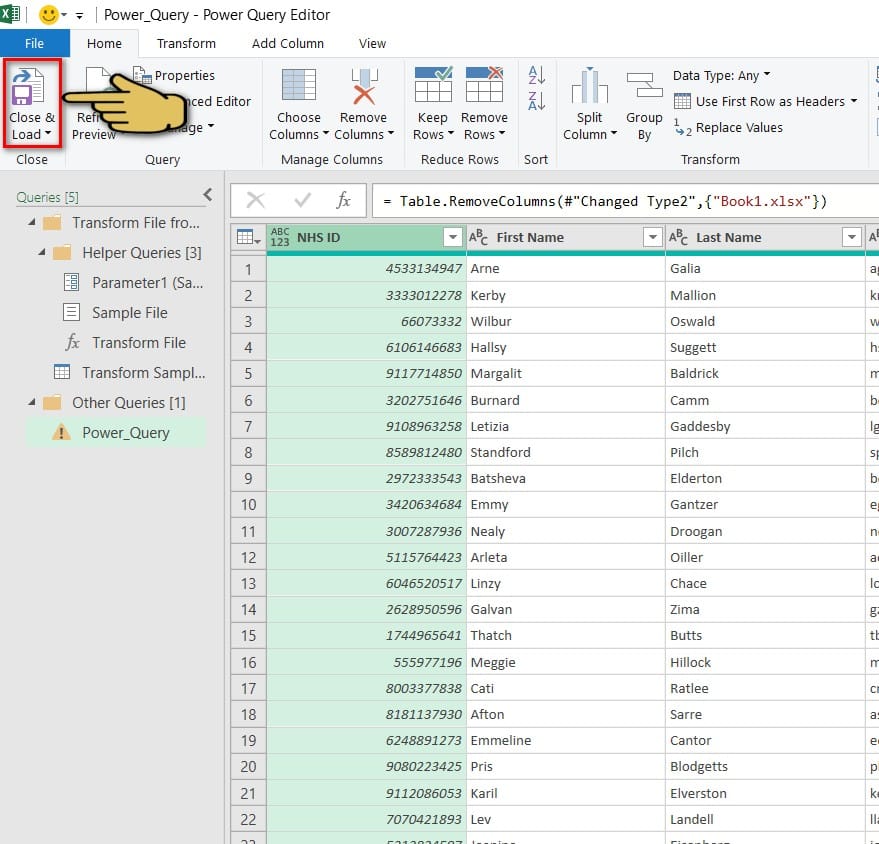The image size is (879, 844).
Task: Click the warning icon beside Power_Query
Action: (61, 432)
